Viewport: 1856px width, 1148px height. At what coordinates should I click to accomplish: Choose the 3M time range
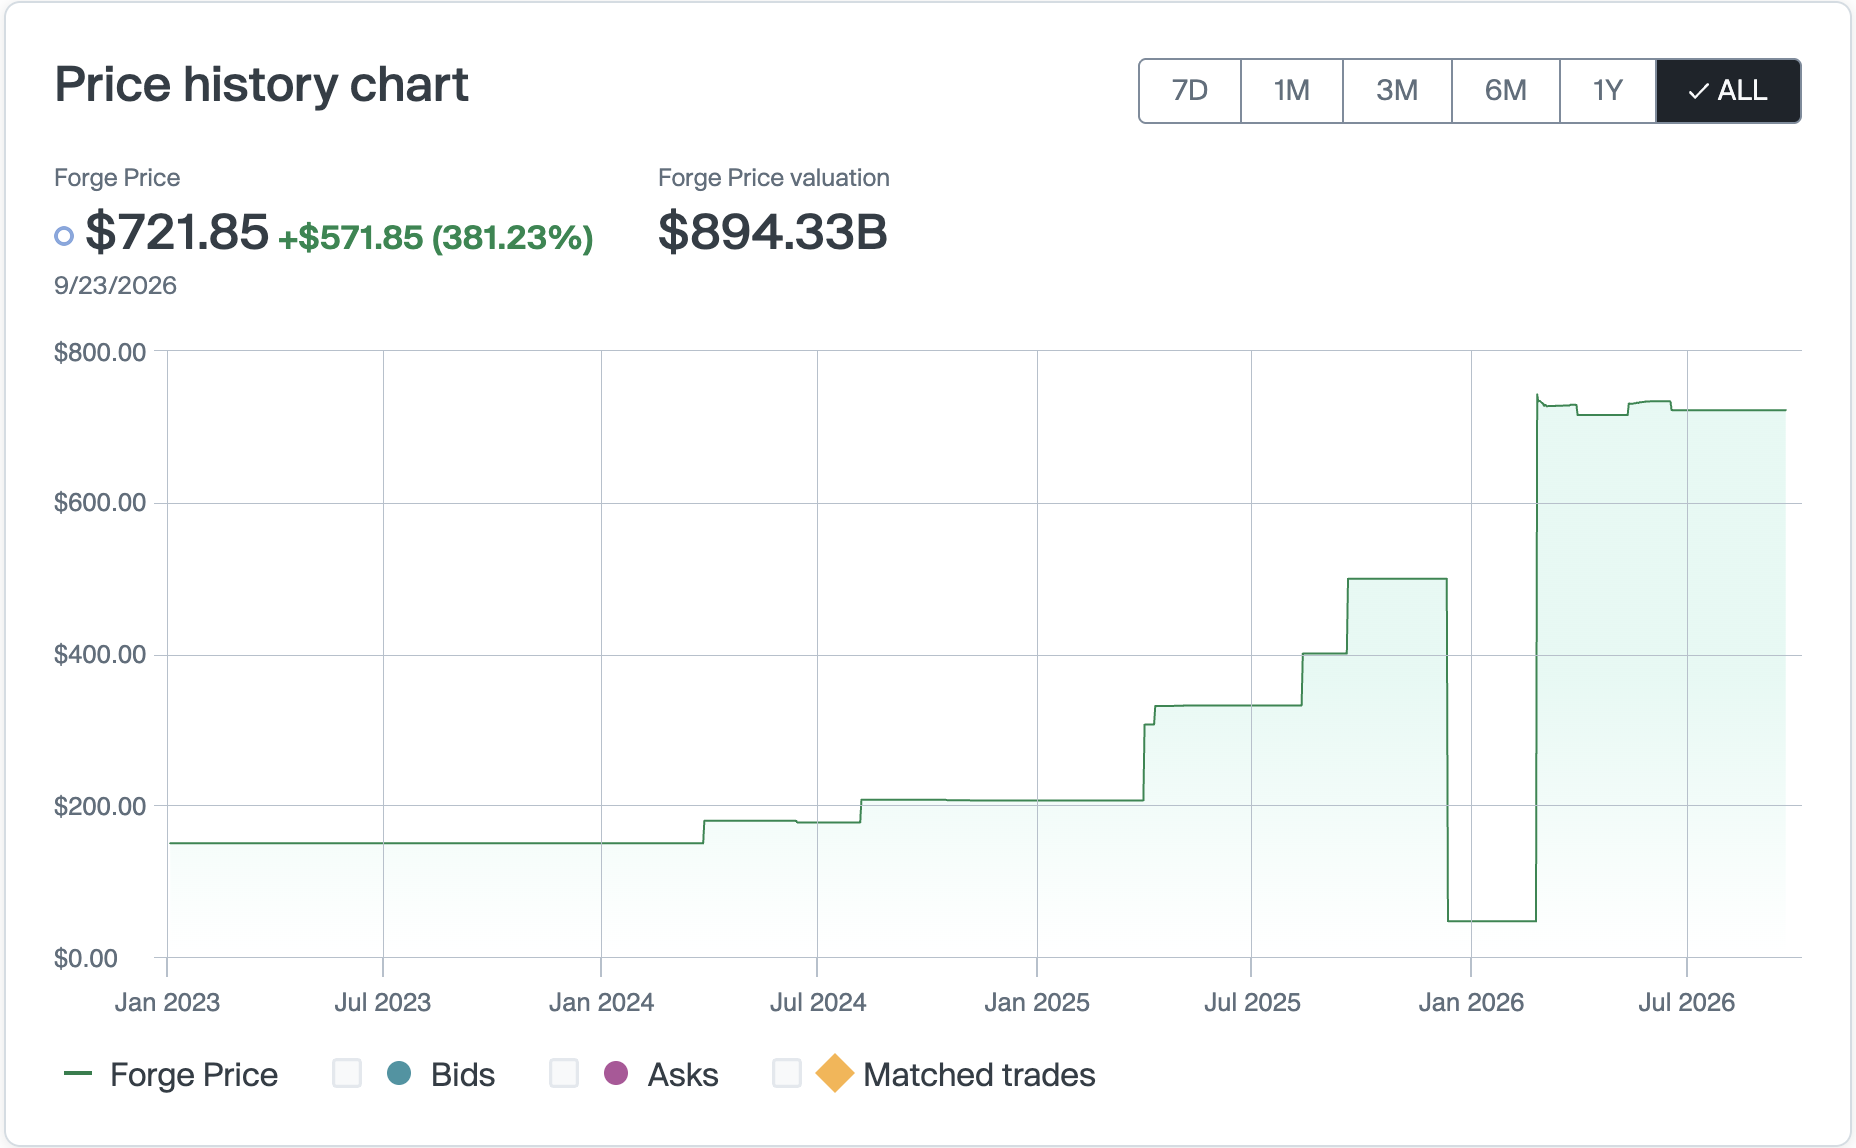[1397, 91]
